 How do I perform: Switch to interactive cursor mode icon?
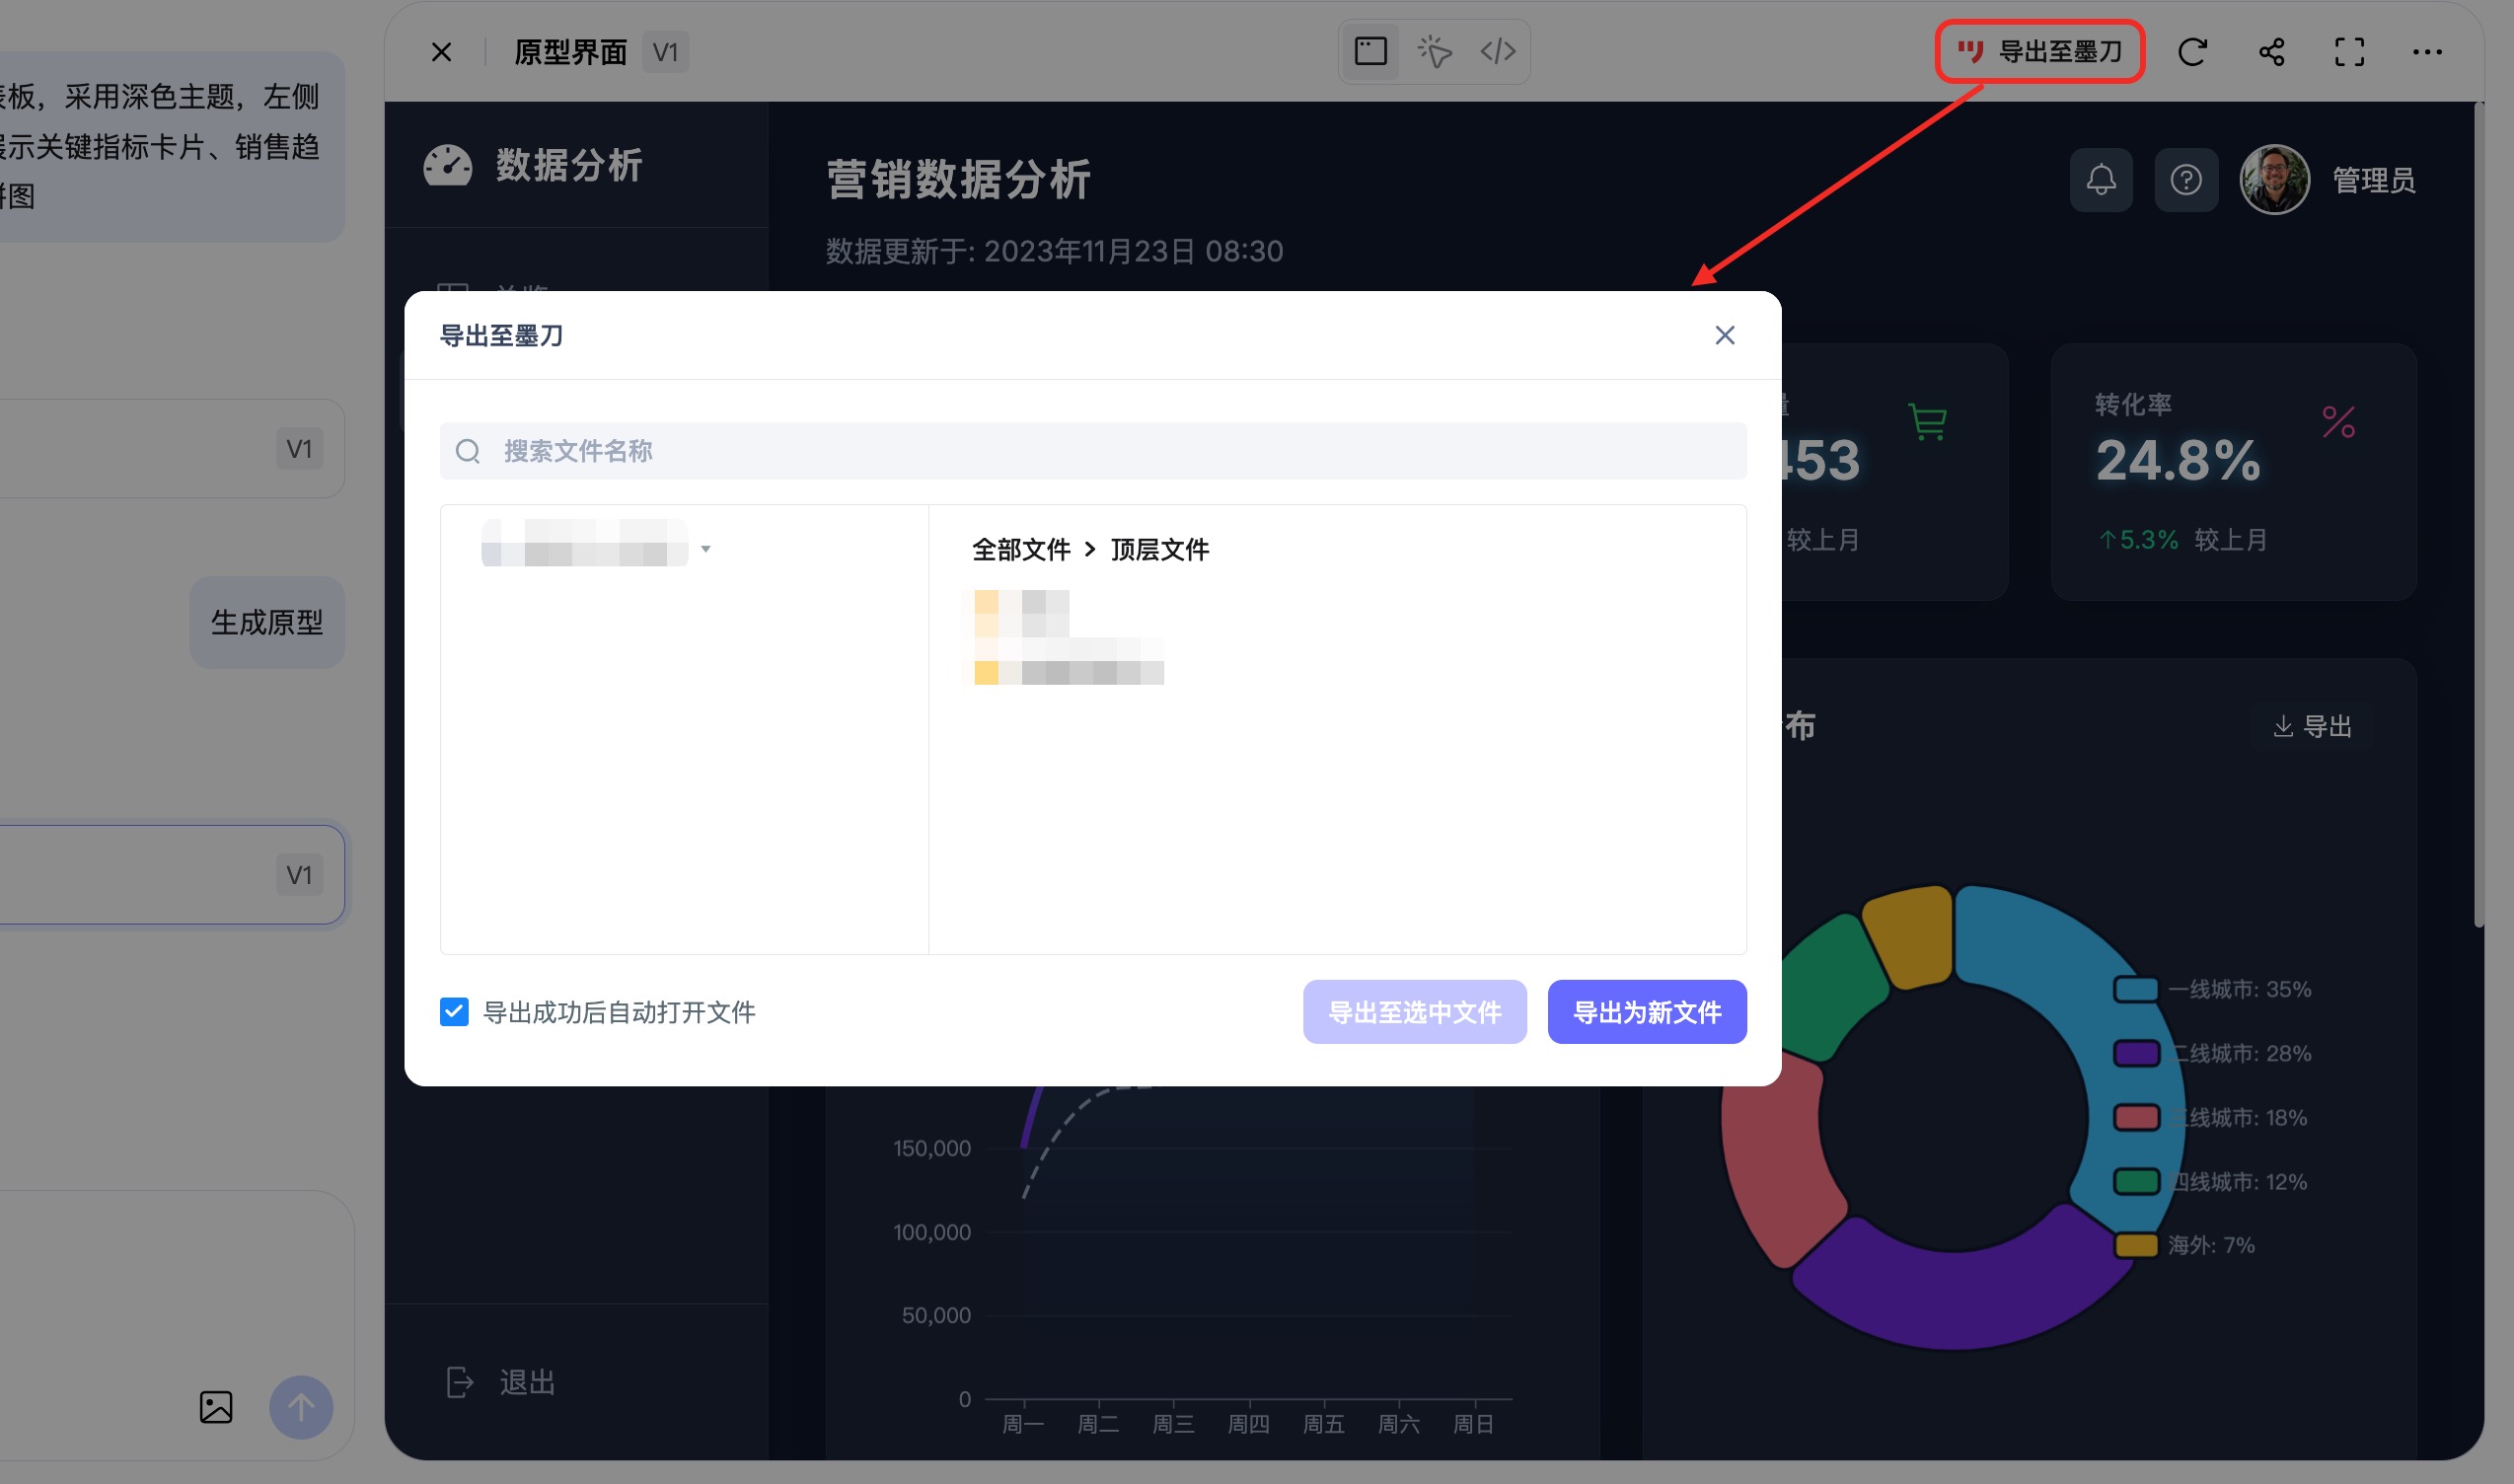[x=1434, y=51]
